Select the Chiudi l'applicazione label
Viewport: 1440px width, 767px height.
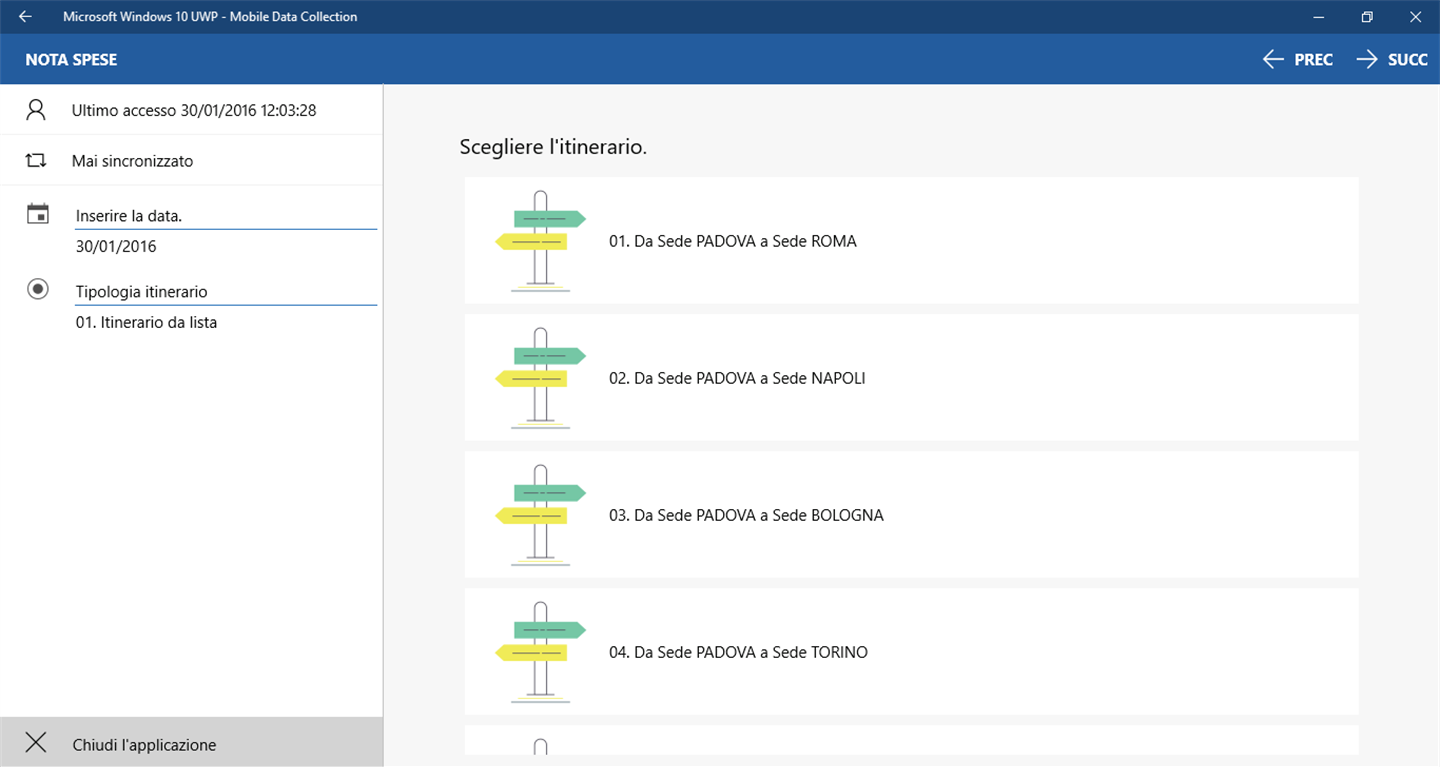point(144,745)
